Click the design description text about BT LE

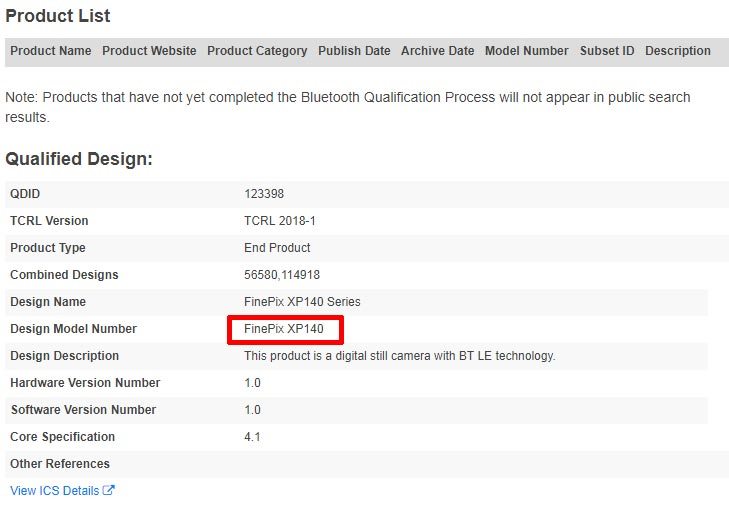coord(399,356)
